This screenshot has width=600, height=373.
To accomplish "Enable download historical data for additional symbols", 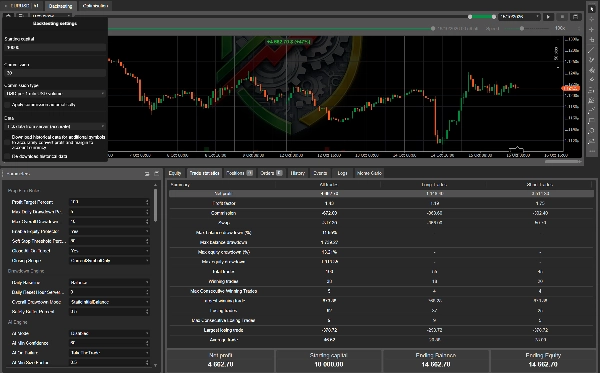I will [x=7, y=142].
